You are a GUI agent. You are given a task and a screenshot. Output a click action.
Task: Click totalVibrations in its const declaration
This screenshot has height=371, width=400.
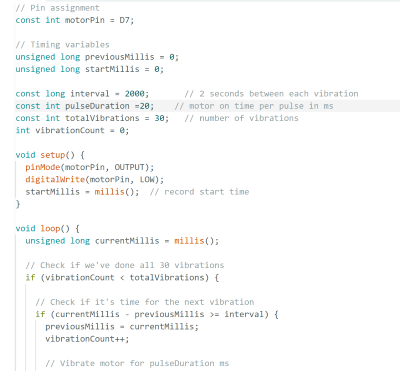coord(102,118)
